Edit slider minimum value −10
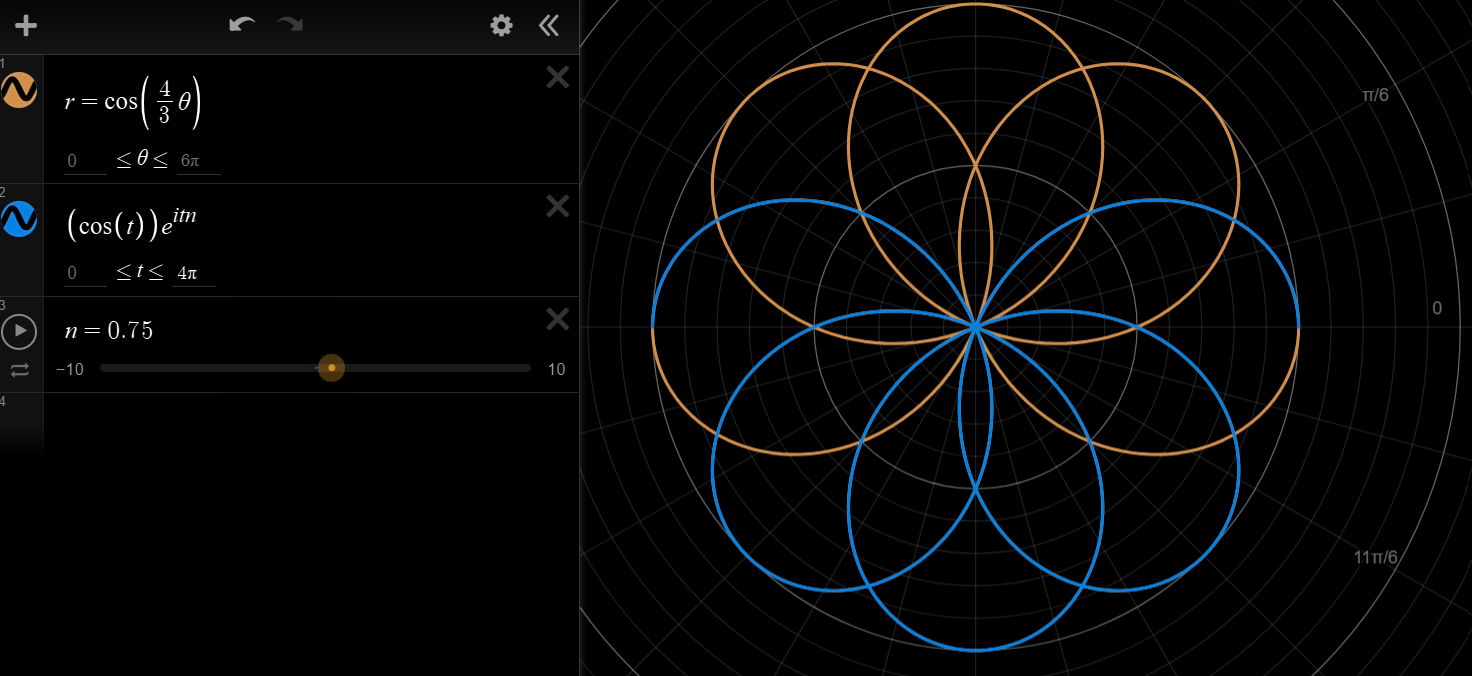This screenshot has width=1472, height=676. 70,369
